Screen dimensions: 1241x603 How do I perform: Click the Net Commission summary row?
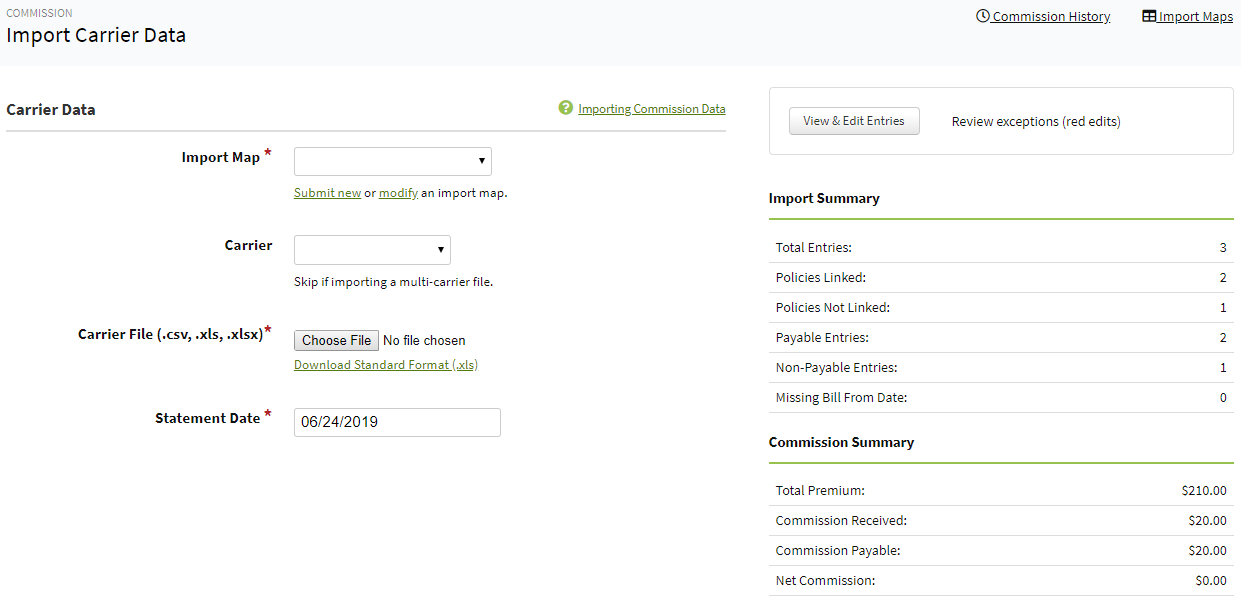1000,580
